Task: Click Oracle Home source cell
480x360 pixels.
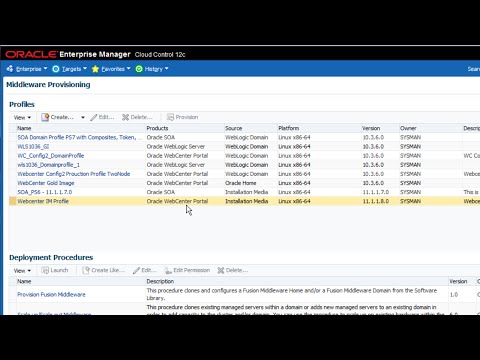Action: [241, 183]
